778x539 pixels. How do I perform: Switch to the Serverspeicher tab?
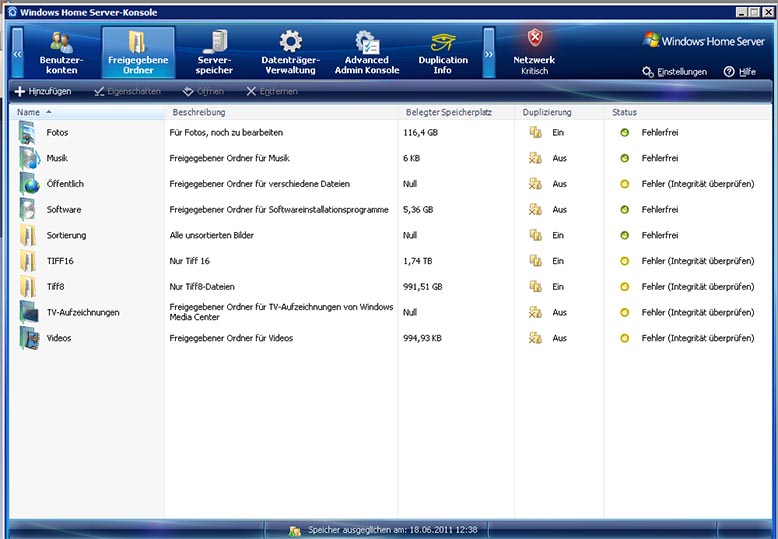coord(214,53)
